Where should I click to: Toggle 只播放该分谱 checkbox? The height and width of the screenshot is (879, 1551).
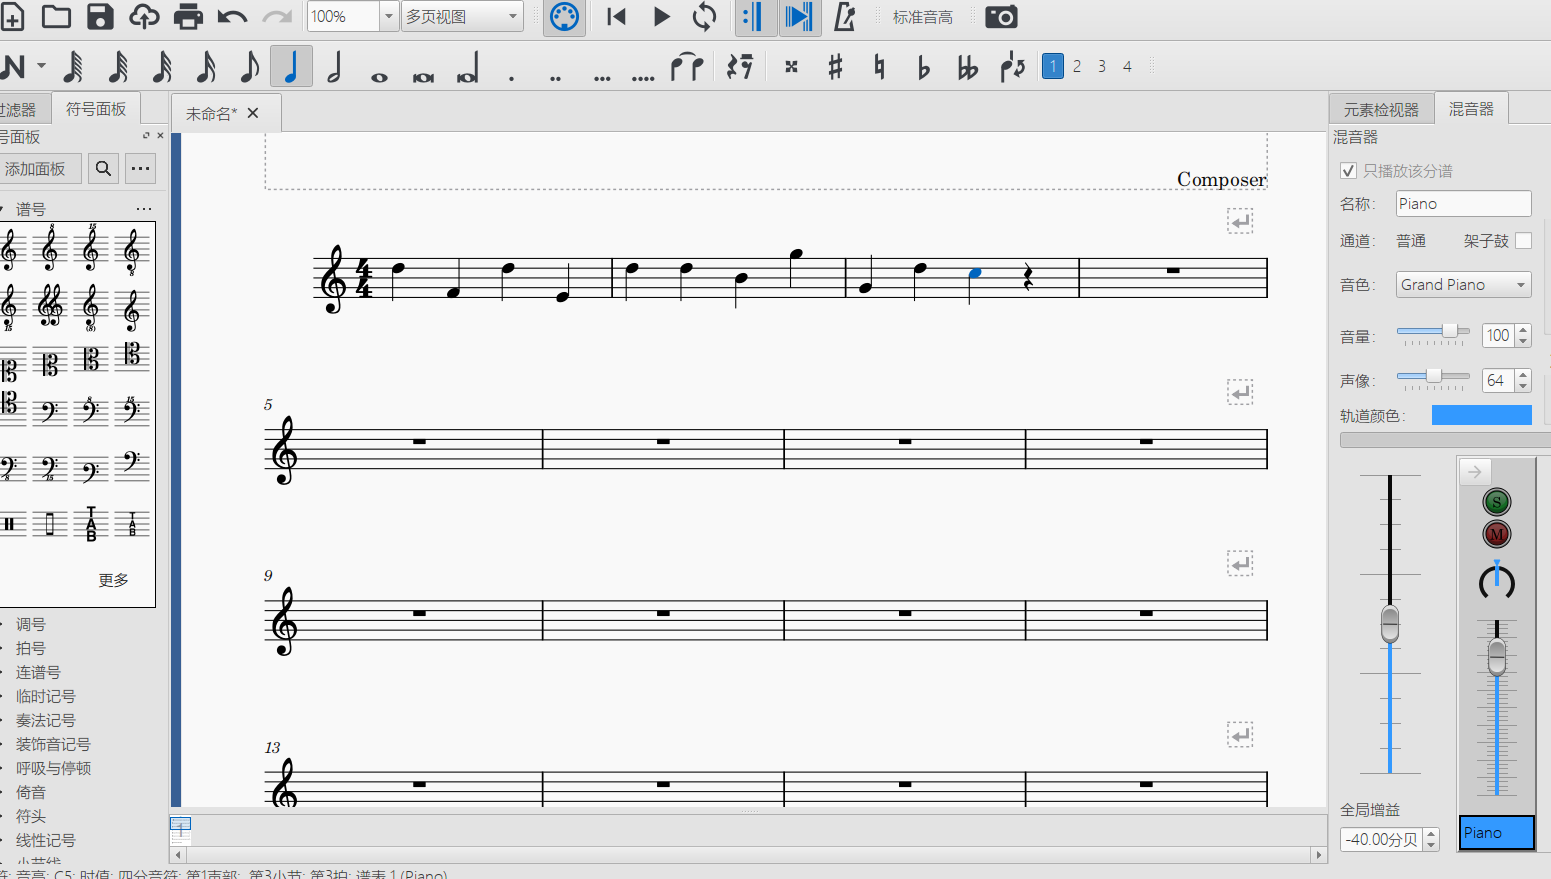pos(1348,171)
